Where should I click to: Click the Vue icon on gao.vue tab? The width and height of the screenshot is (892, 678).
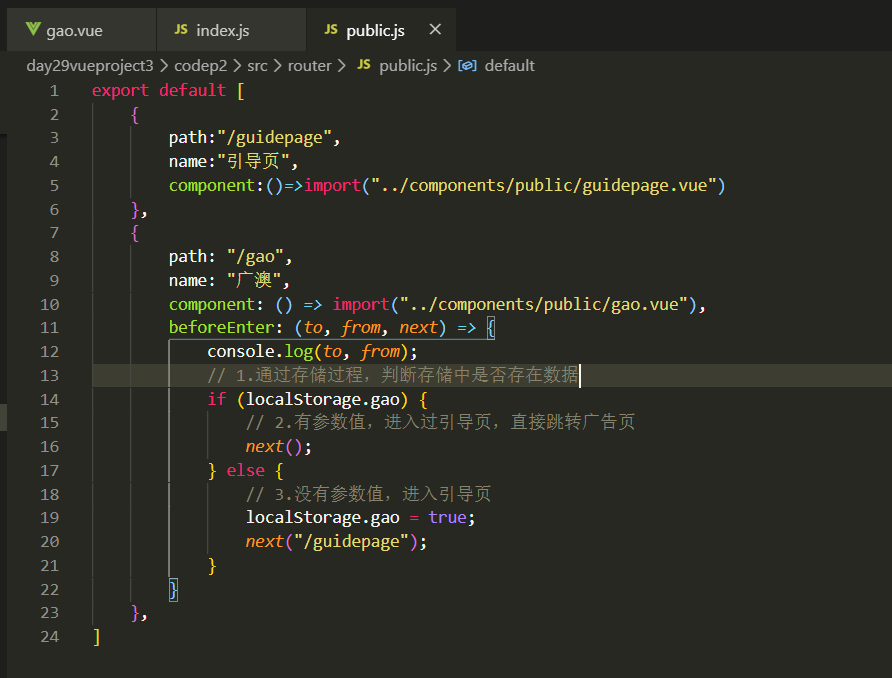(33, 29)
